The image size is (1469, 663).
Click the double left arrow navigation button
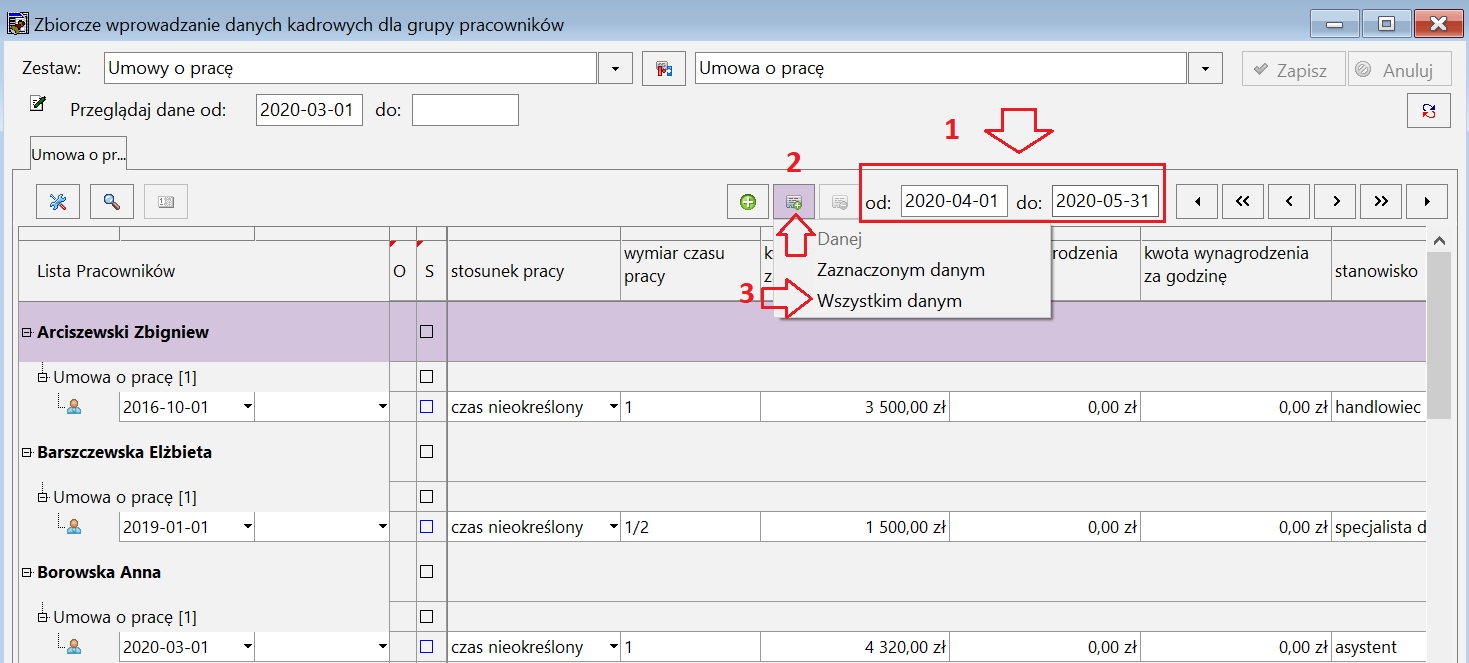1243,202
